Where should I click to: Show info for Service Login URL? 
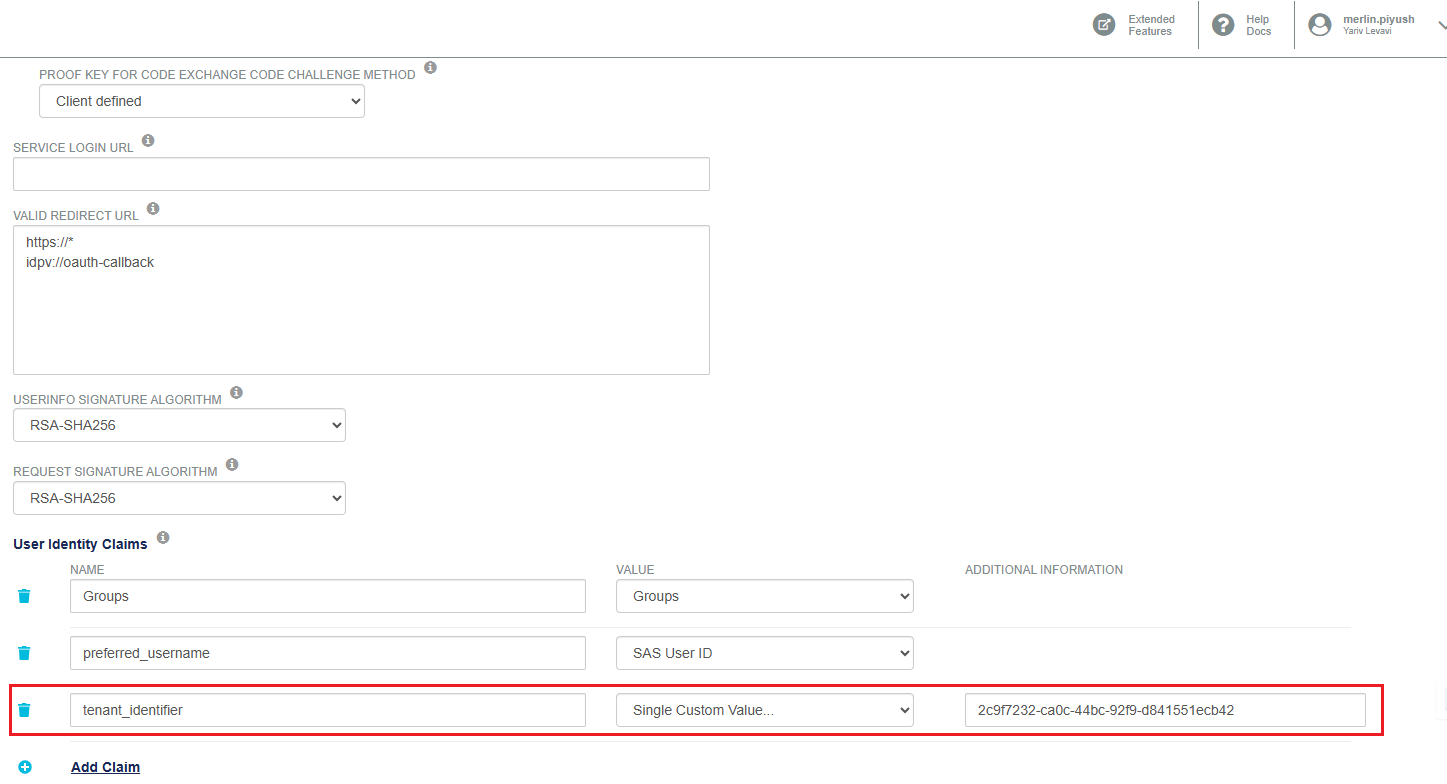pyautogui.click(x=148, y=141)
